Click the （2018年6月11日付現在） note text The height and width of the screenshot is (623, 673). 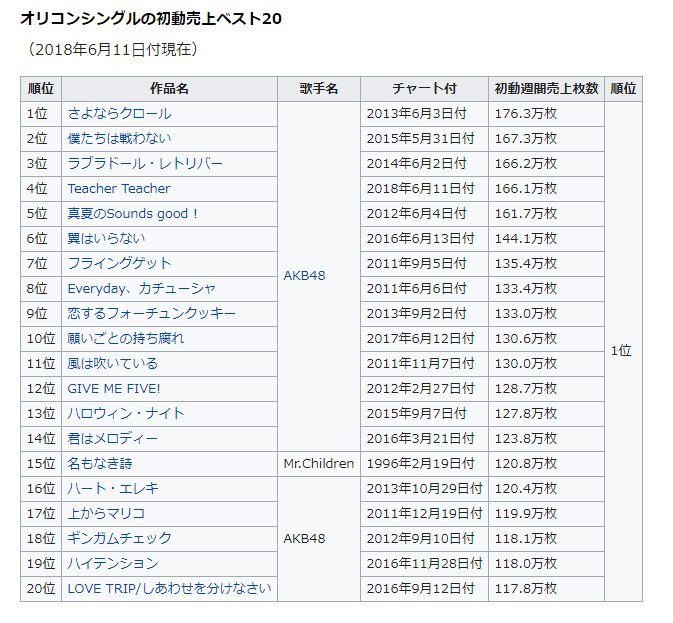point(112,49)
